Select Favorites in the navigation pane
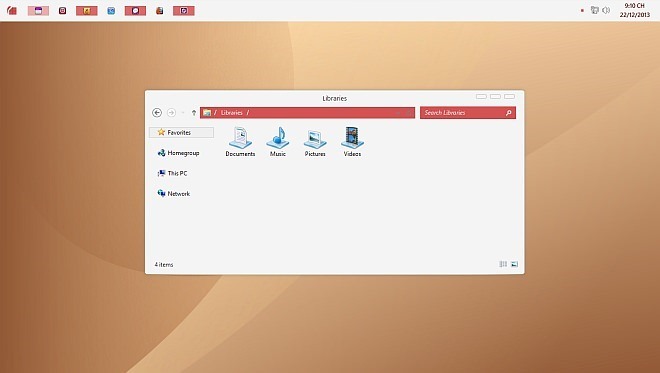This screenshot has height=373, width=660. (181, 132)
